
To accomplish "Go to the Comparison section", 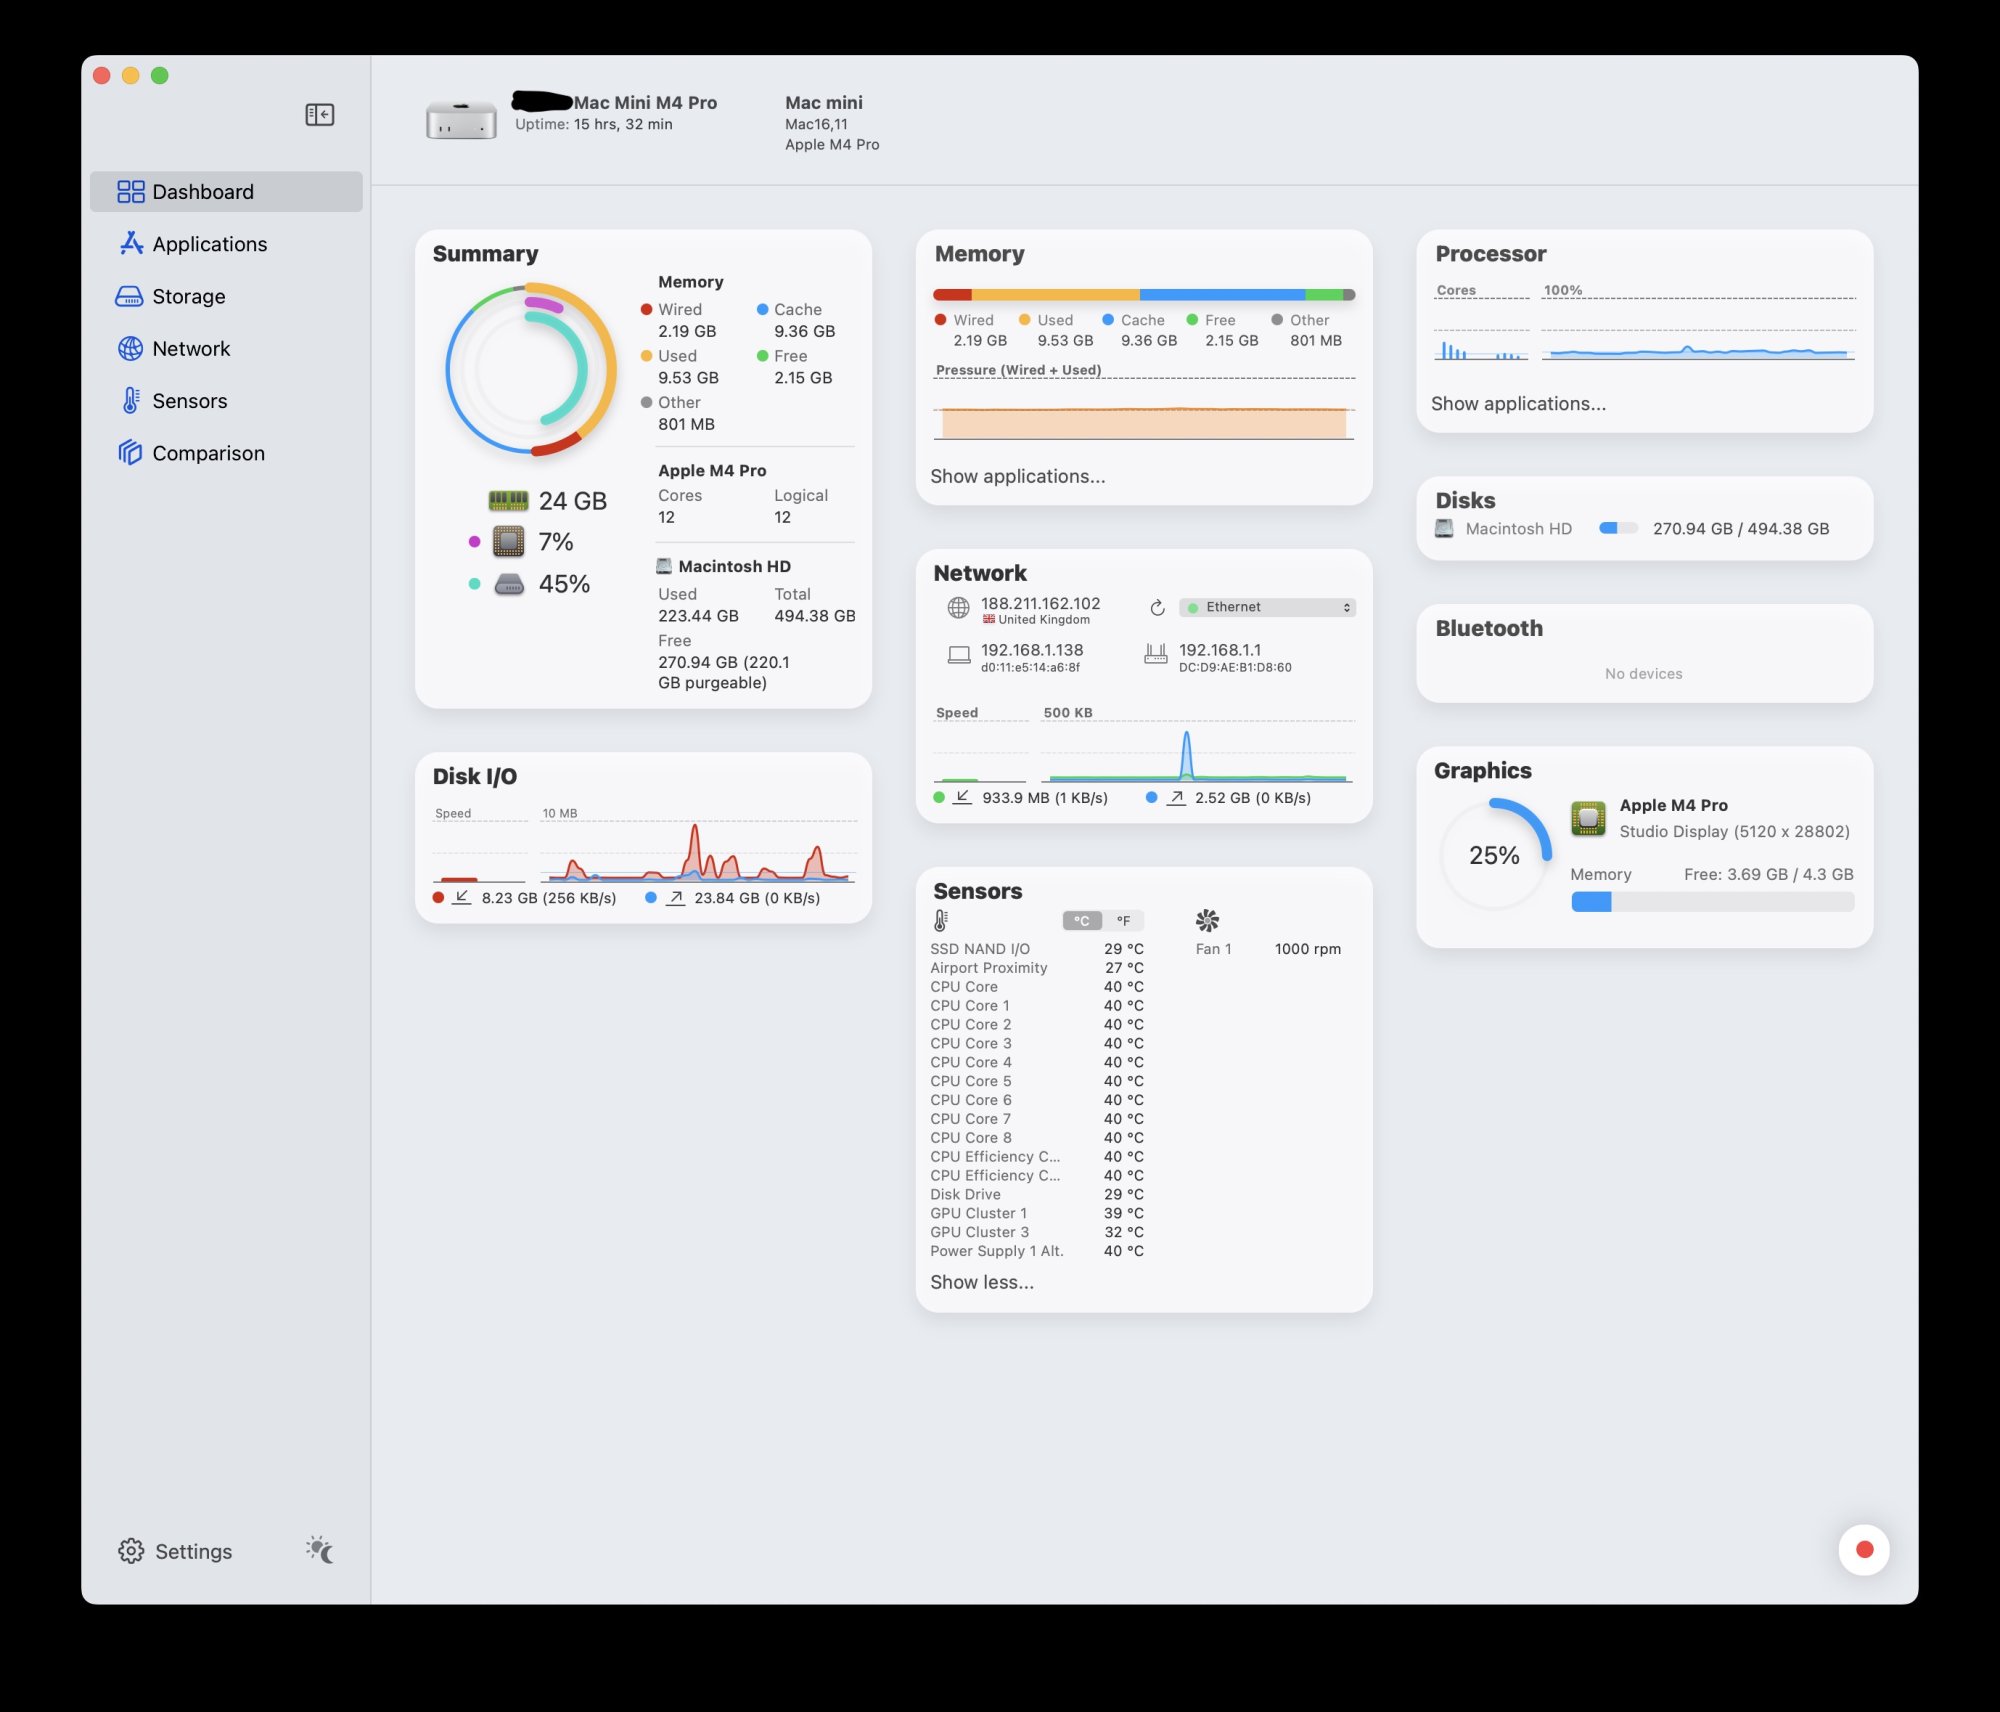I will [x=208, y=454].
